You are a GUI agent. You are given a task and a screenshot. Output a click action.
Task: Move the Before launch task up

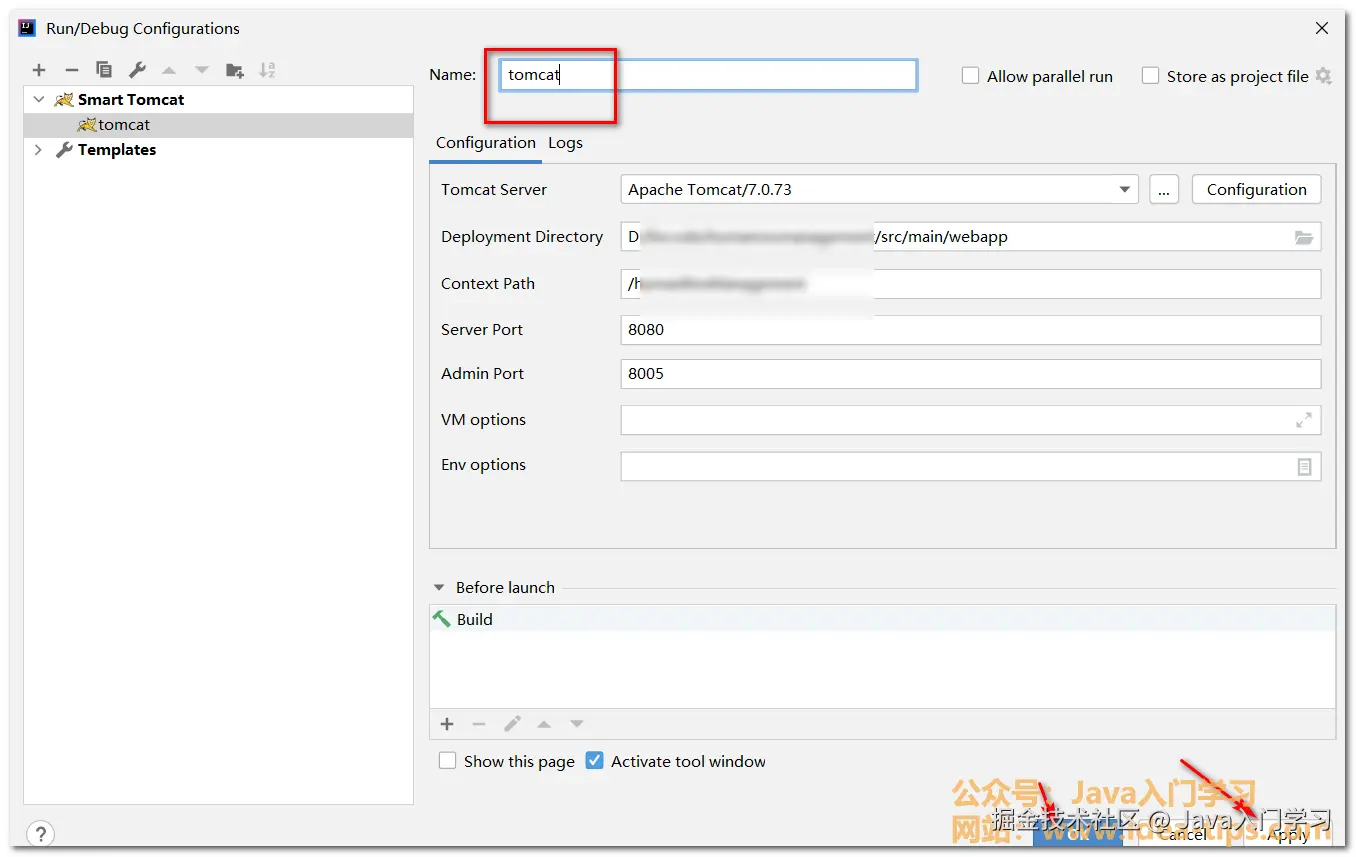[x=544, y=724]
